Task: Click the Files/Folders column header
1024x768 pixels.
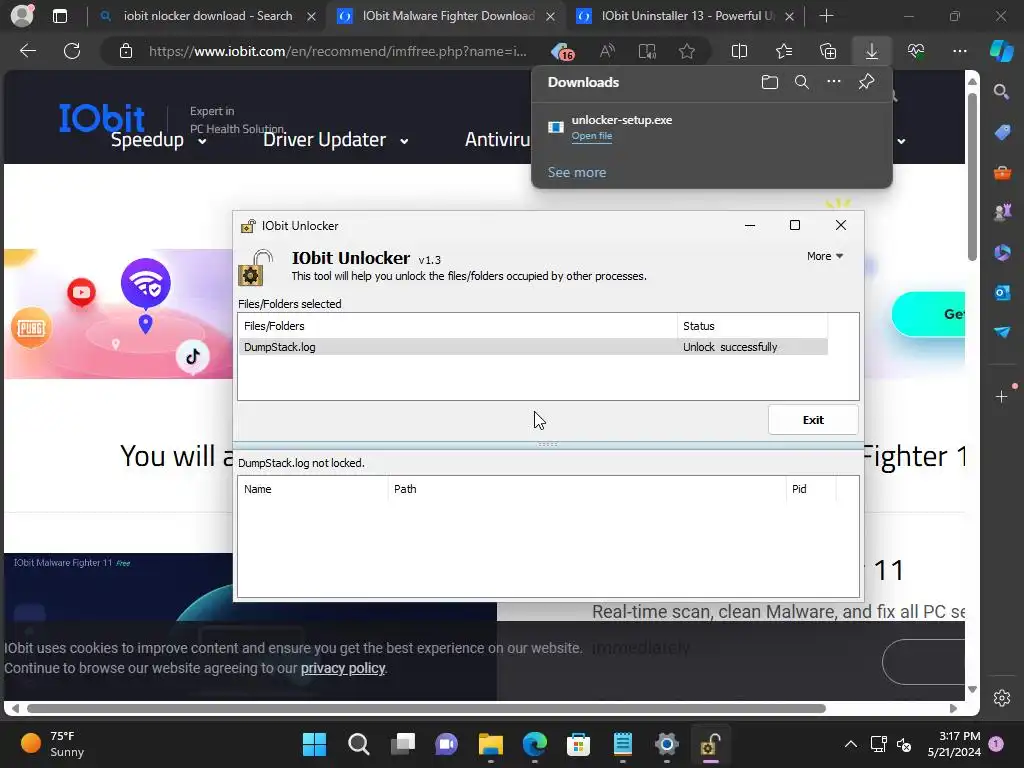Action: (457, 326)
